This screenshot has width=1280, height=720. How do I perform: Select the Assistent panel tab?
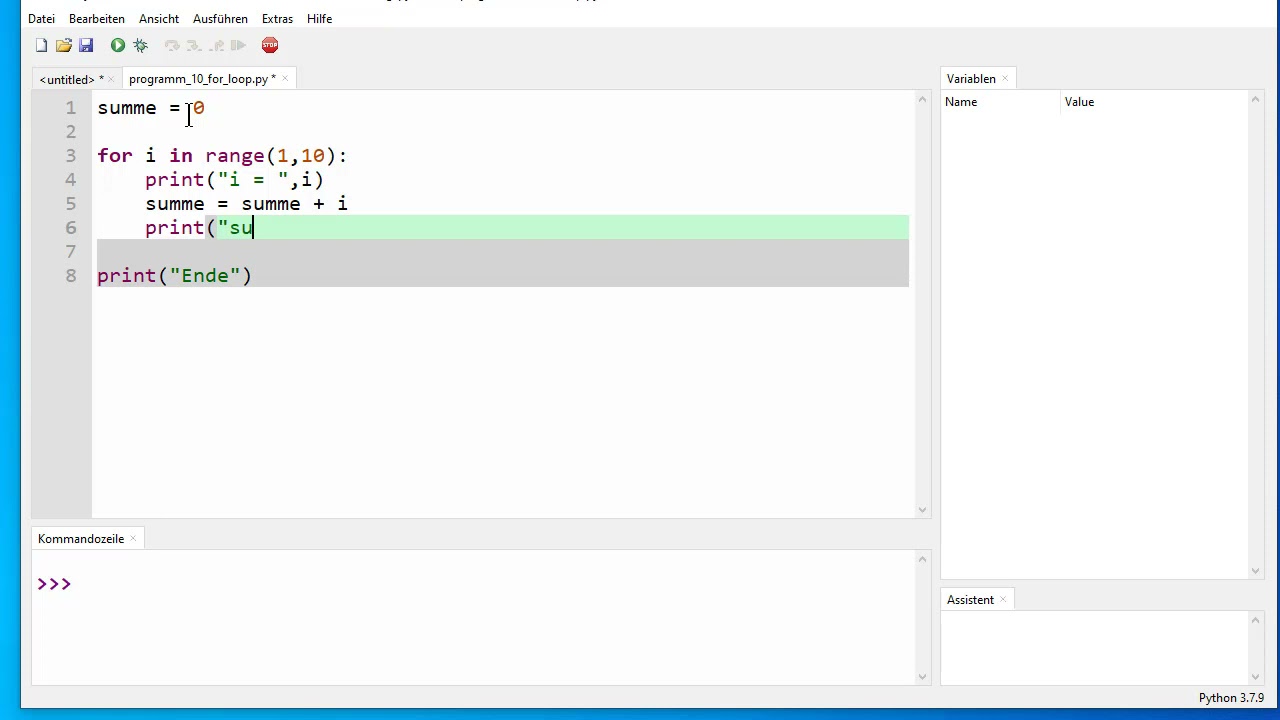tap(970, 600)
